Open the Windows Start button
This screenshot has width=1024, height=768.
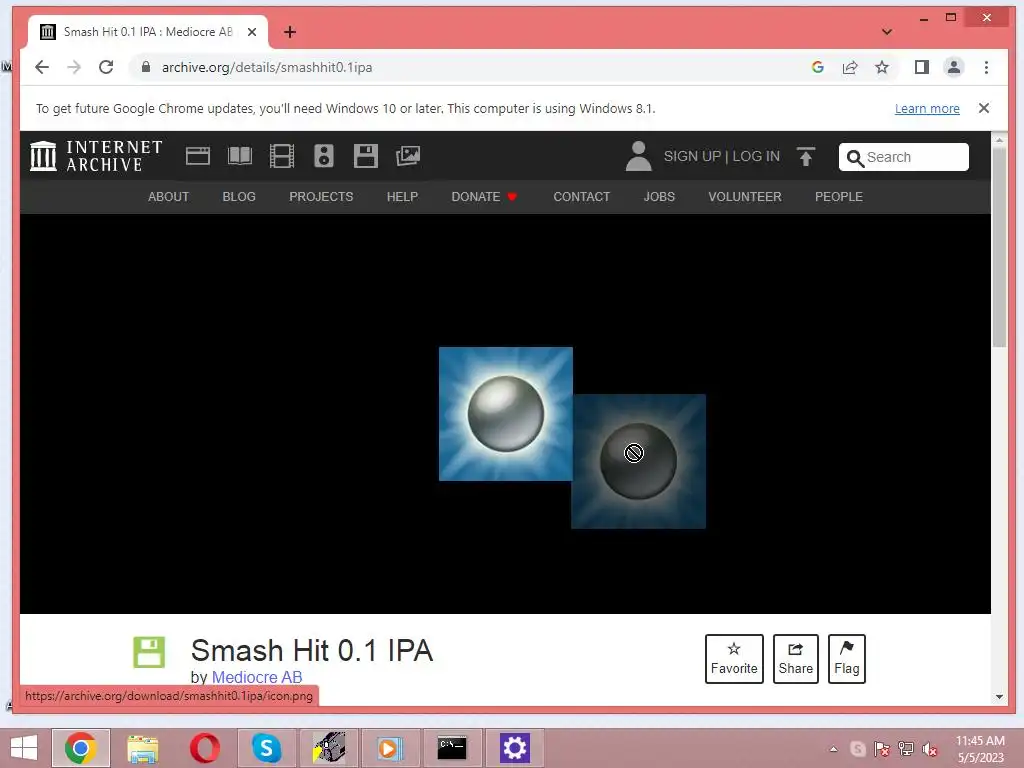(x=24, y=748)
